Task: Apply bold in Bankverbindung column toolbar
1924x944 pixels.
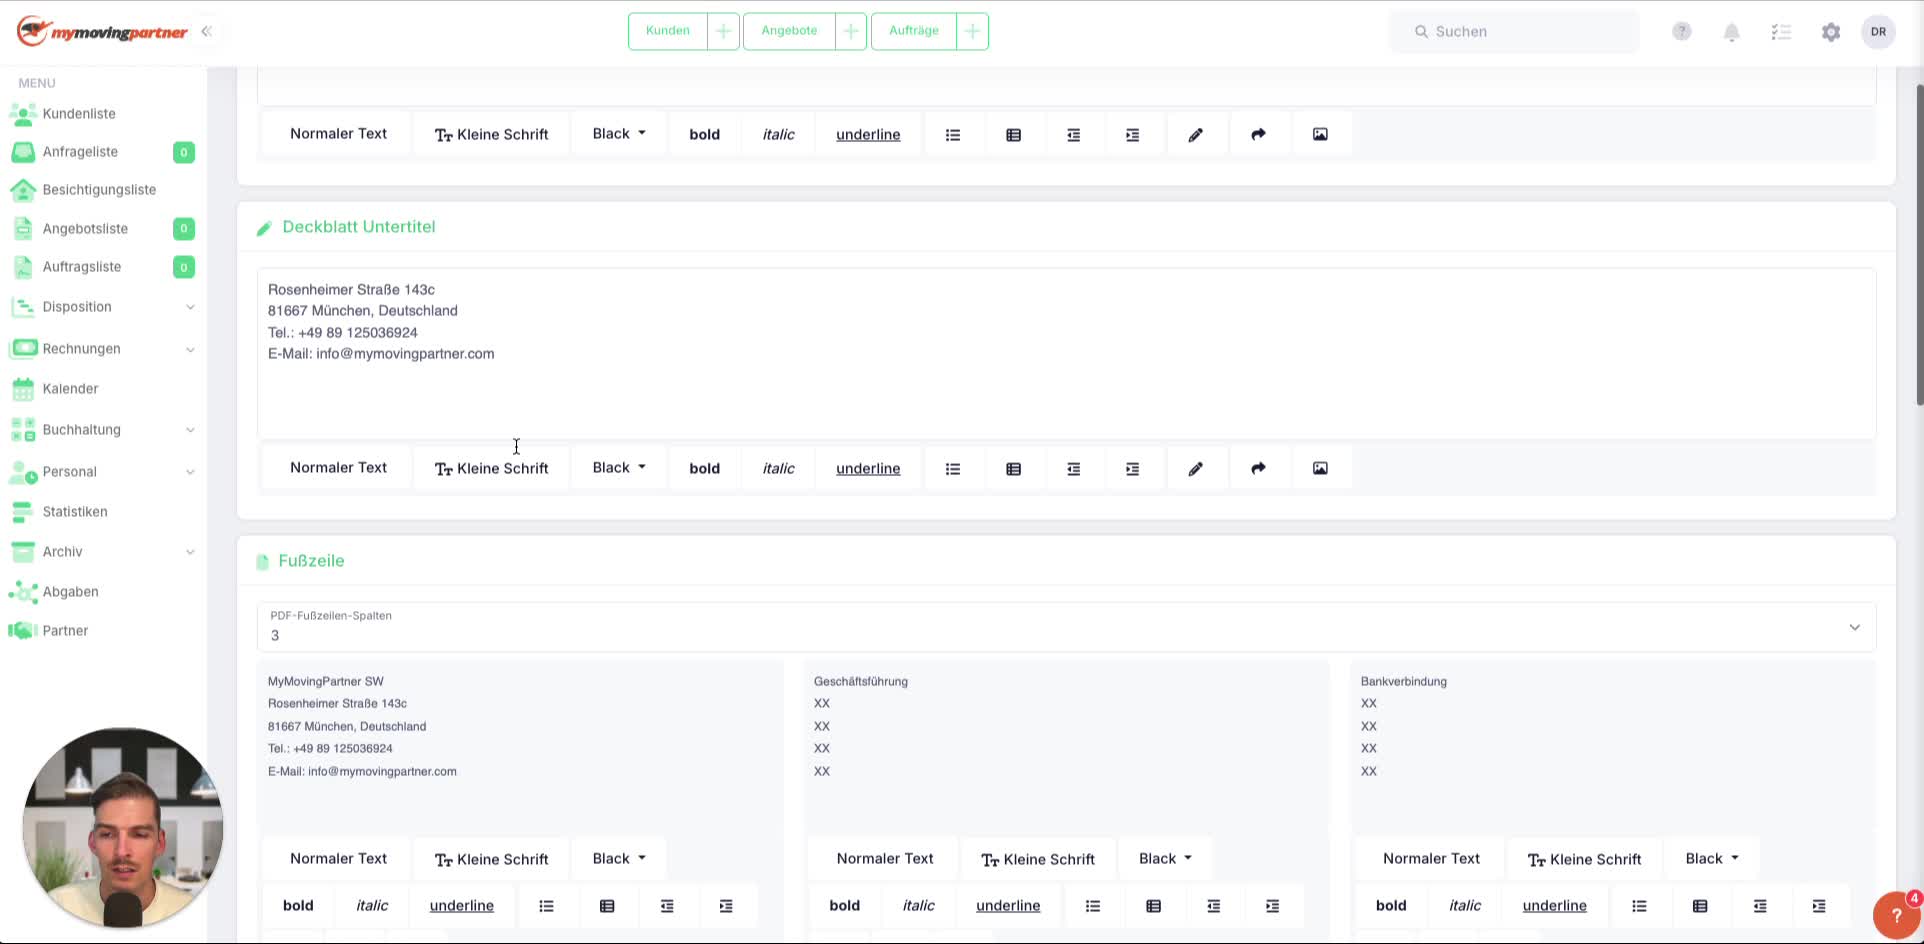Action: click(1391, 906)
